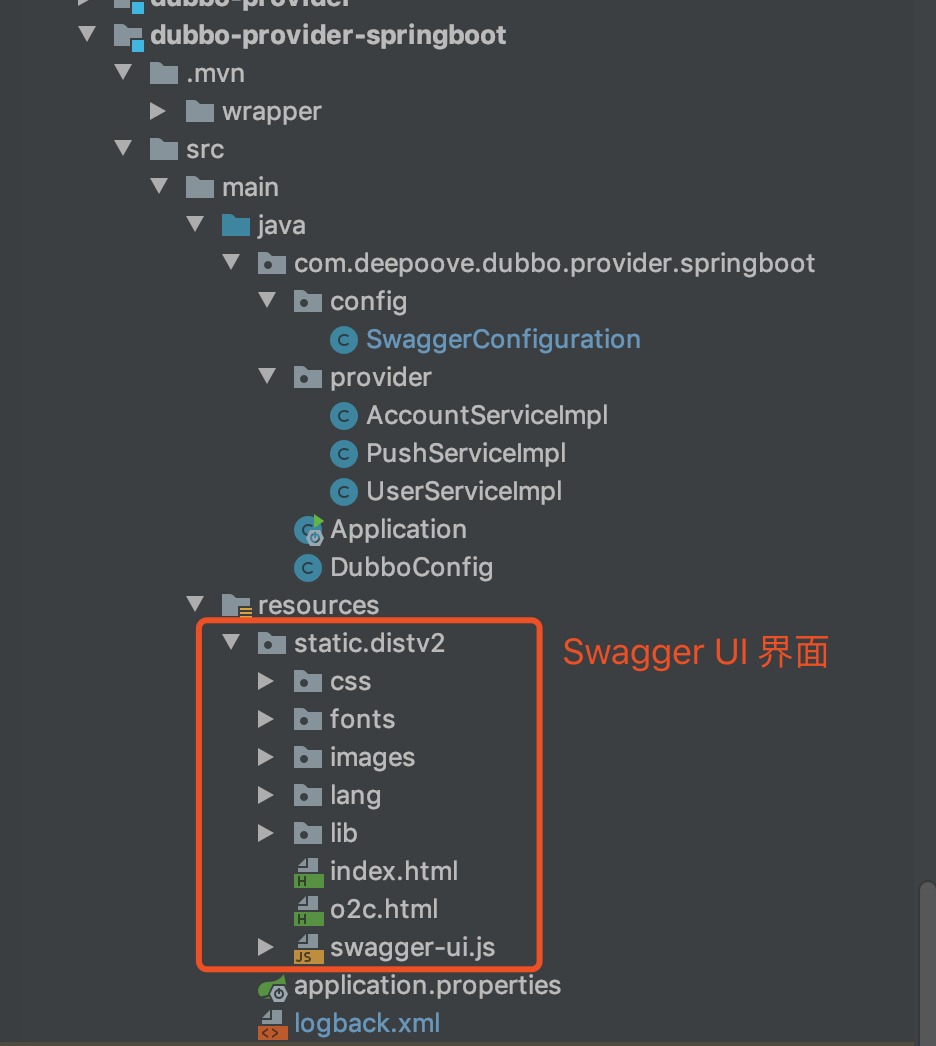Collapse the provider package

(266, 377)
